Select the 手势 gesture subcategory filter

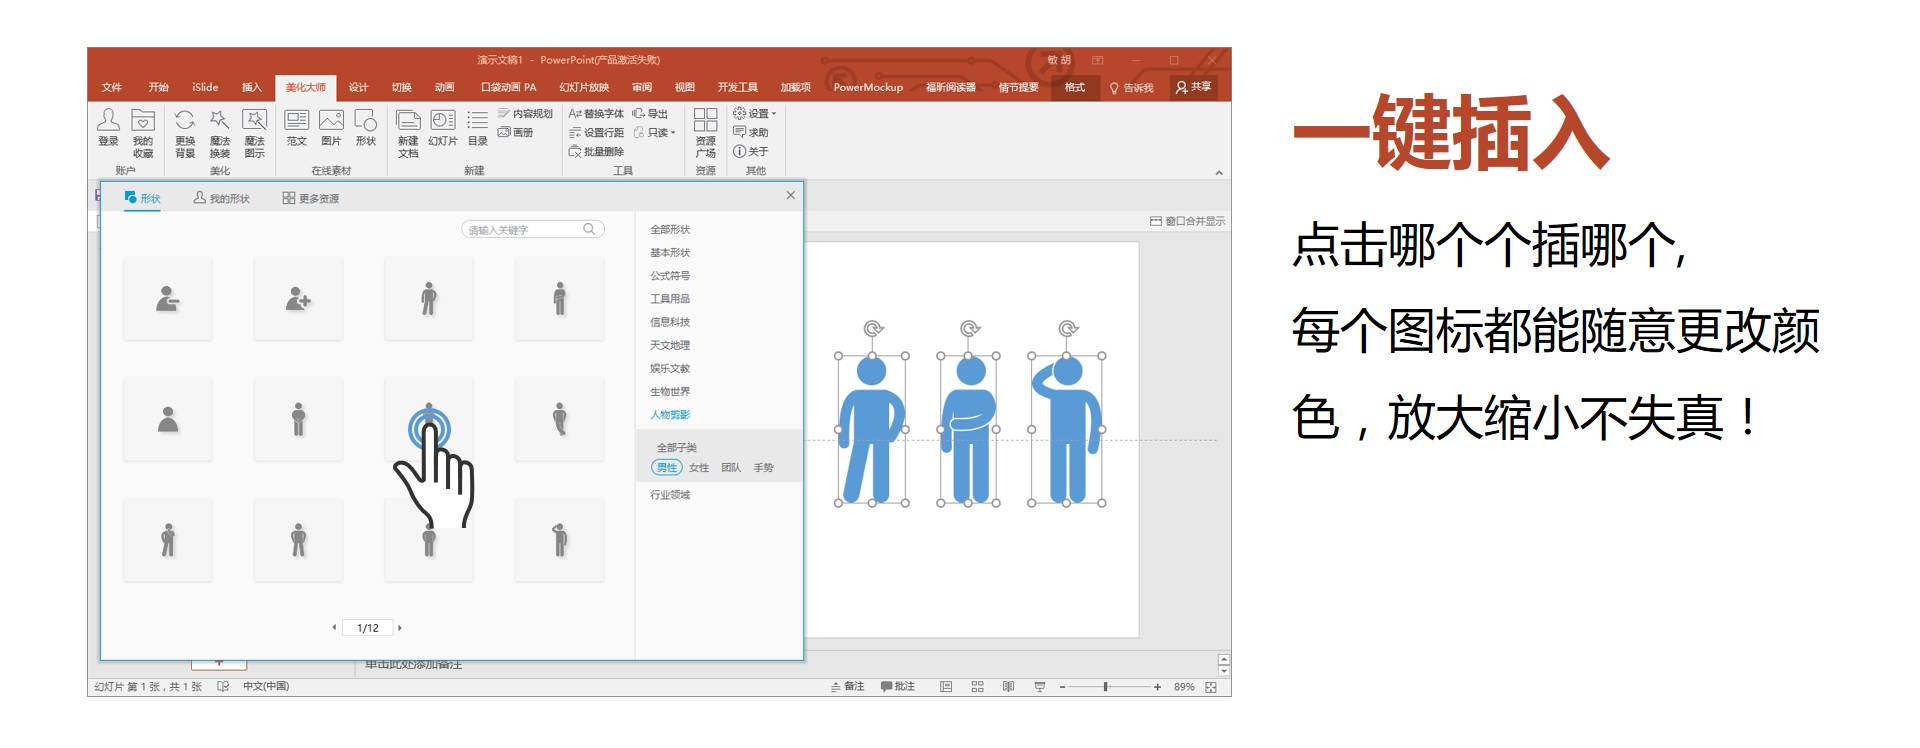763,467
